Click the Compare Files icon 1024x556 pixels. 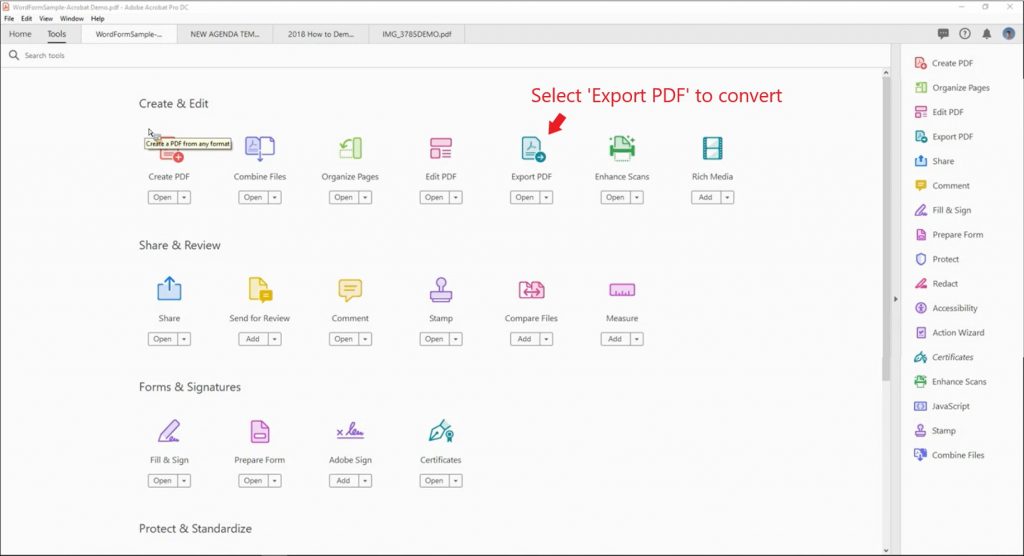coord(532,289)
